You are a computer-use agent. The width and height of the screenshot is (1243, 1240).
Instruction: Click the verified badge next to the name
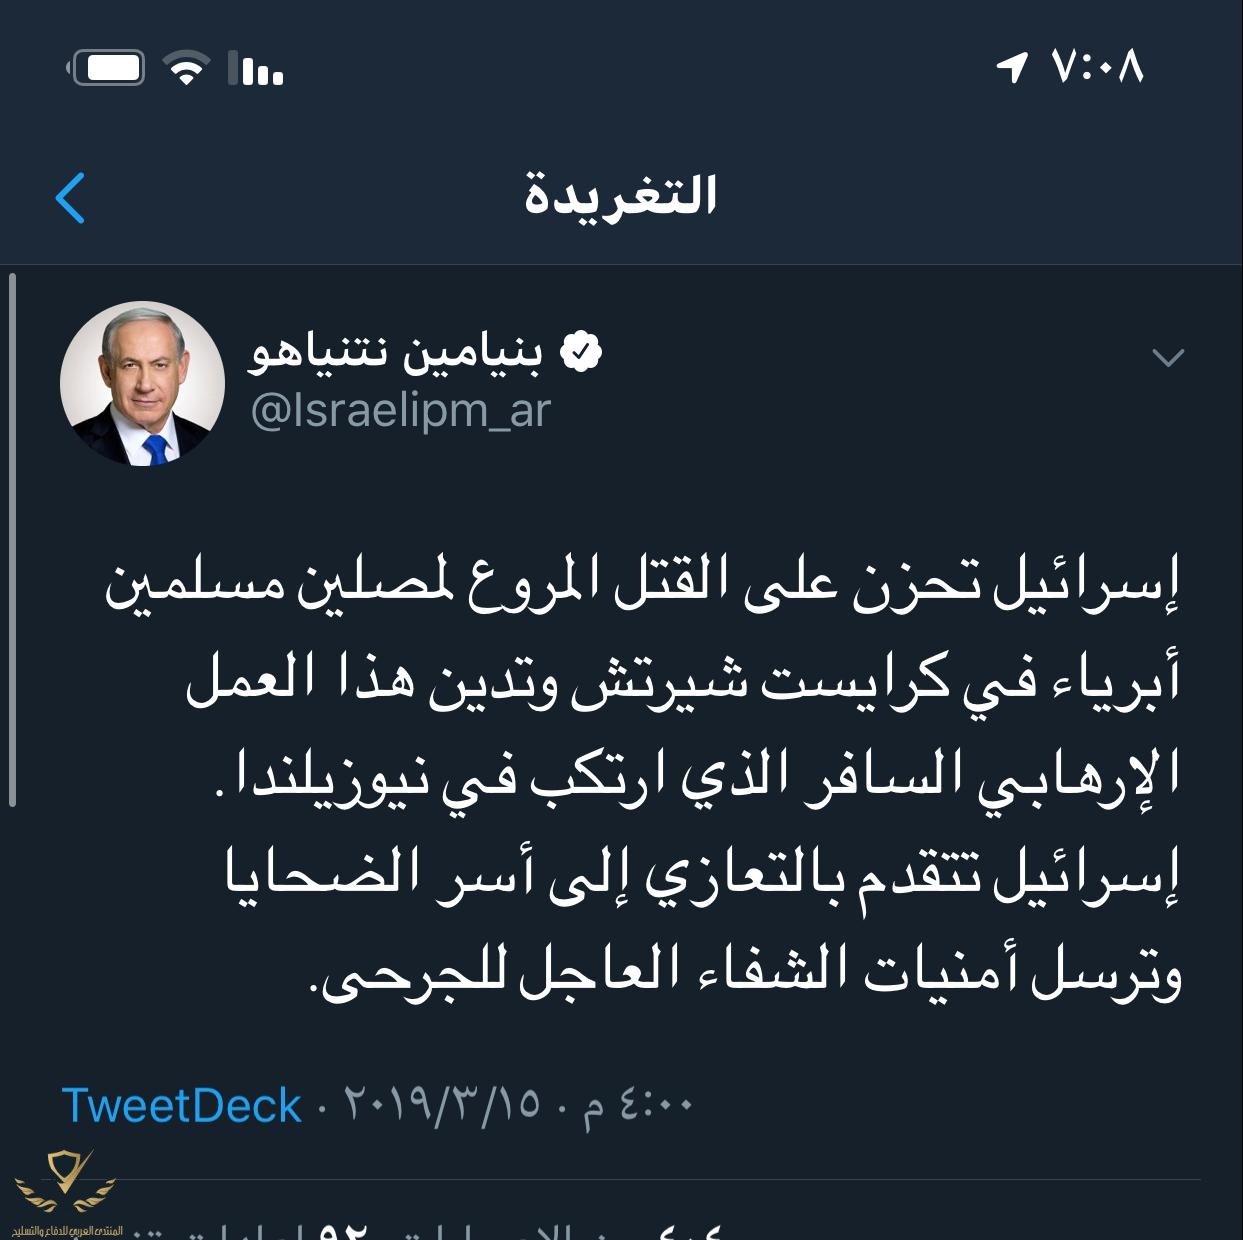[581, 352]
